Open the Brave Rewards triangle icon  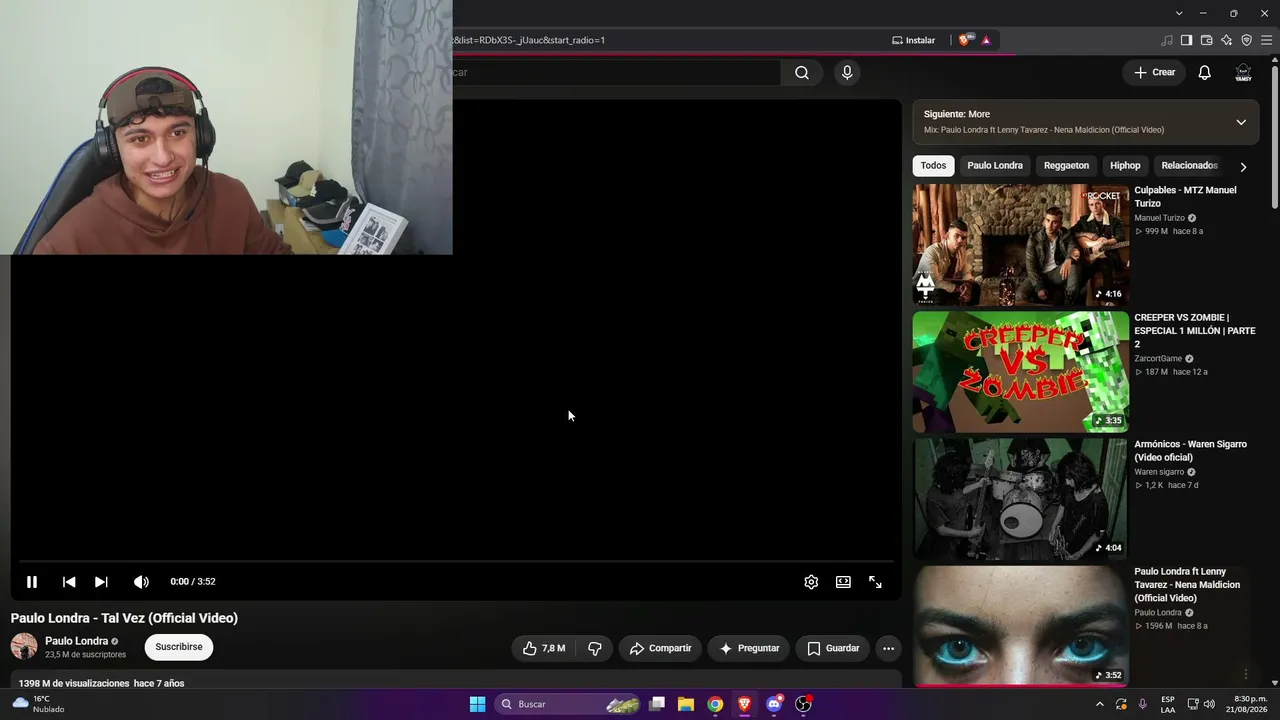pyautogui.click(x=986, y=40)
